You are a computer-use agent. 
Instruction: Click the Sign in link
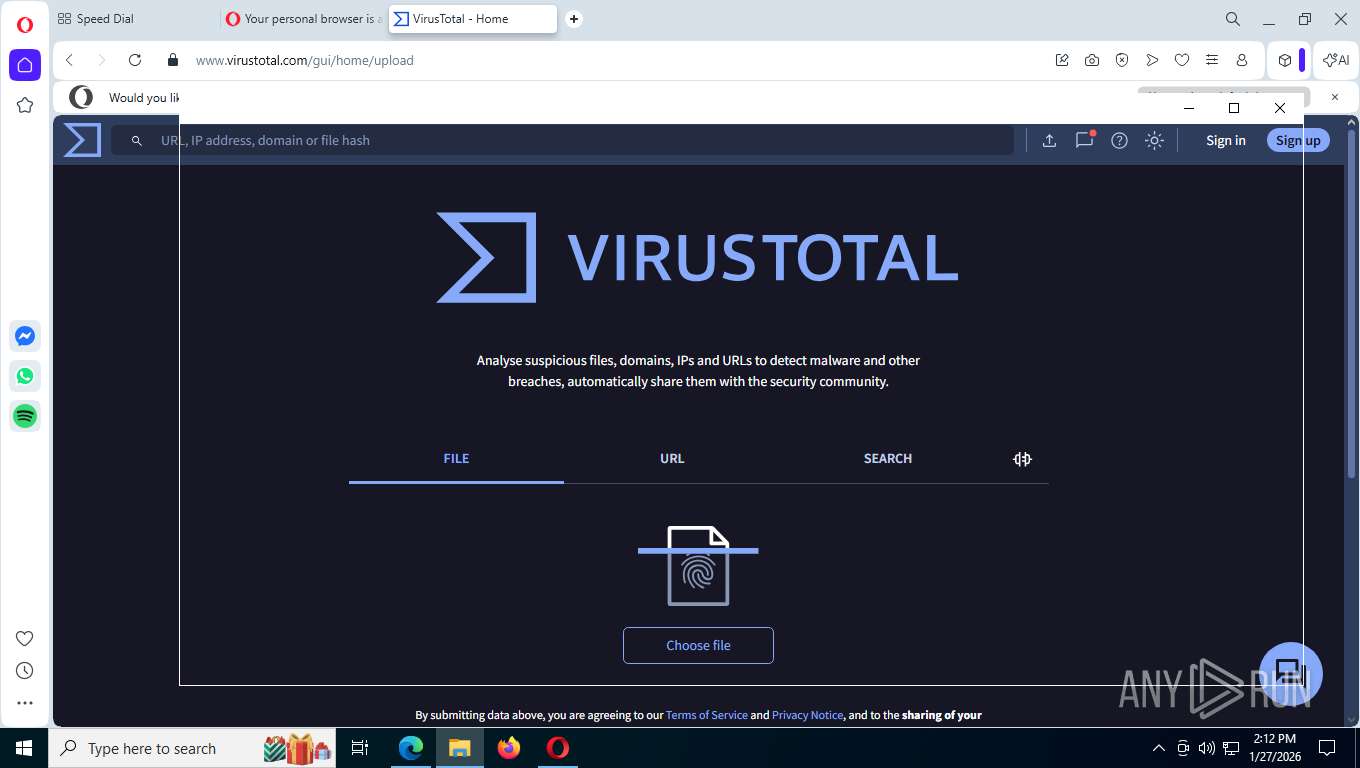coord(1225,140)
